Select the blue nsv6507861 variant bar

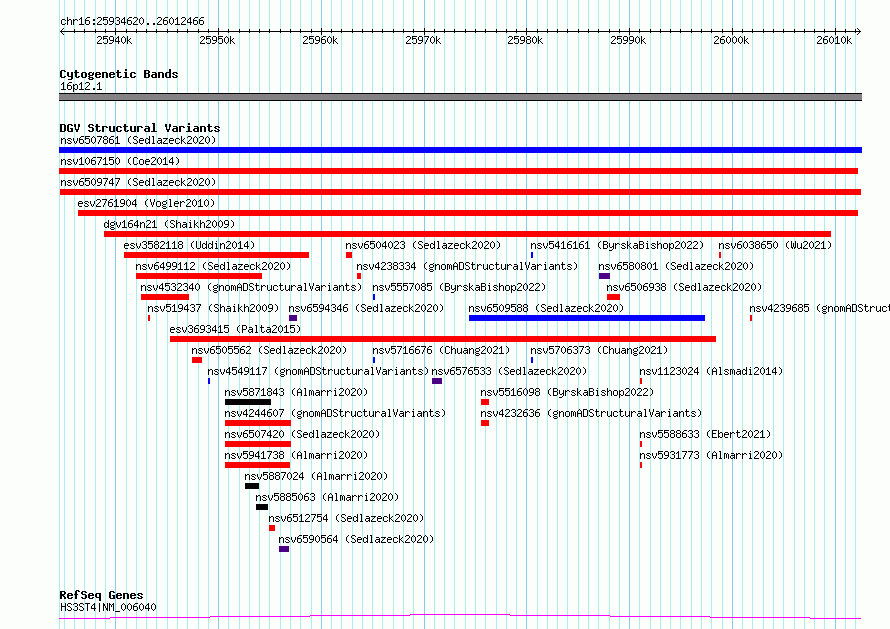[460, 150]
